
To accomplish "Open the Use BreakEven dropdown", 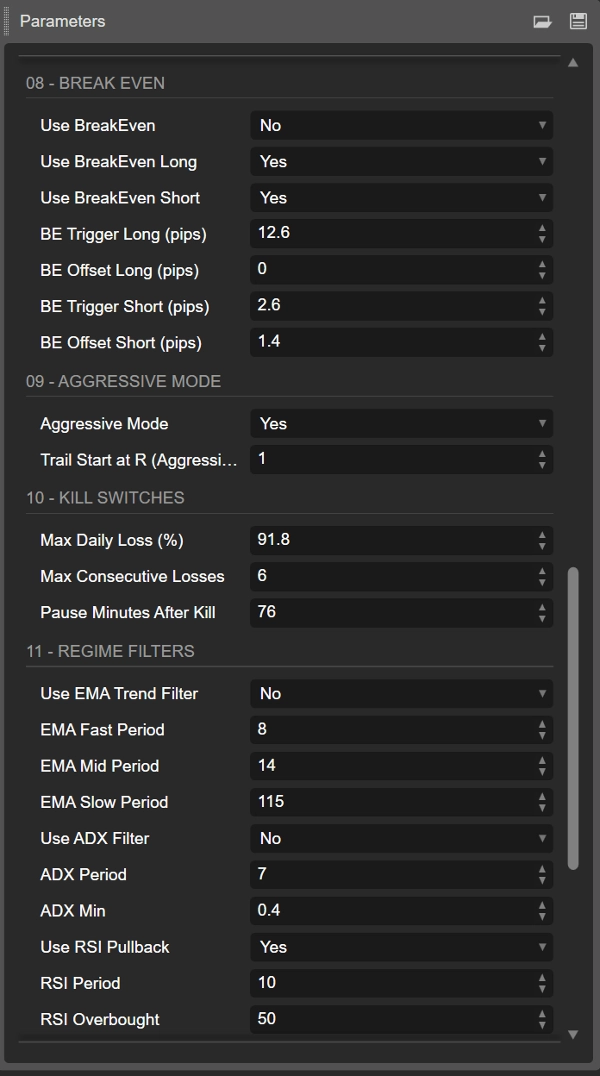I will (400, 125).
